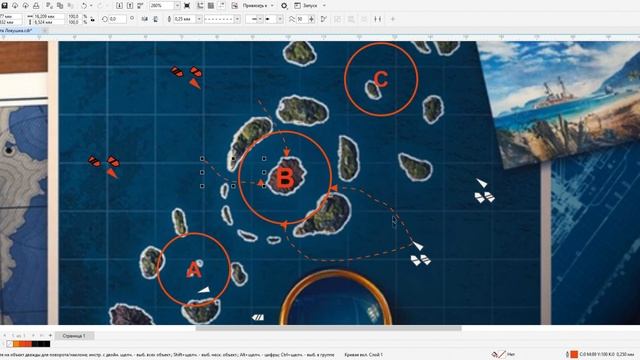The height and width of the screenshot is (360, 640).
Task: Switch to full-screen preview icon
Action: [x=187, y=6]
